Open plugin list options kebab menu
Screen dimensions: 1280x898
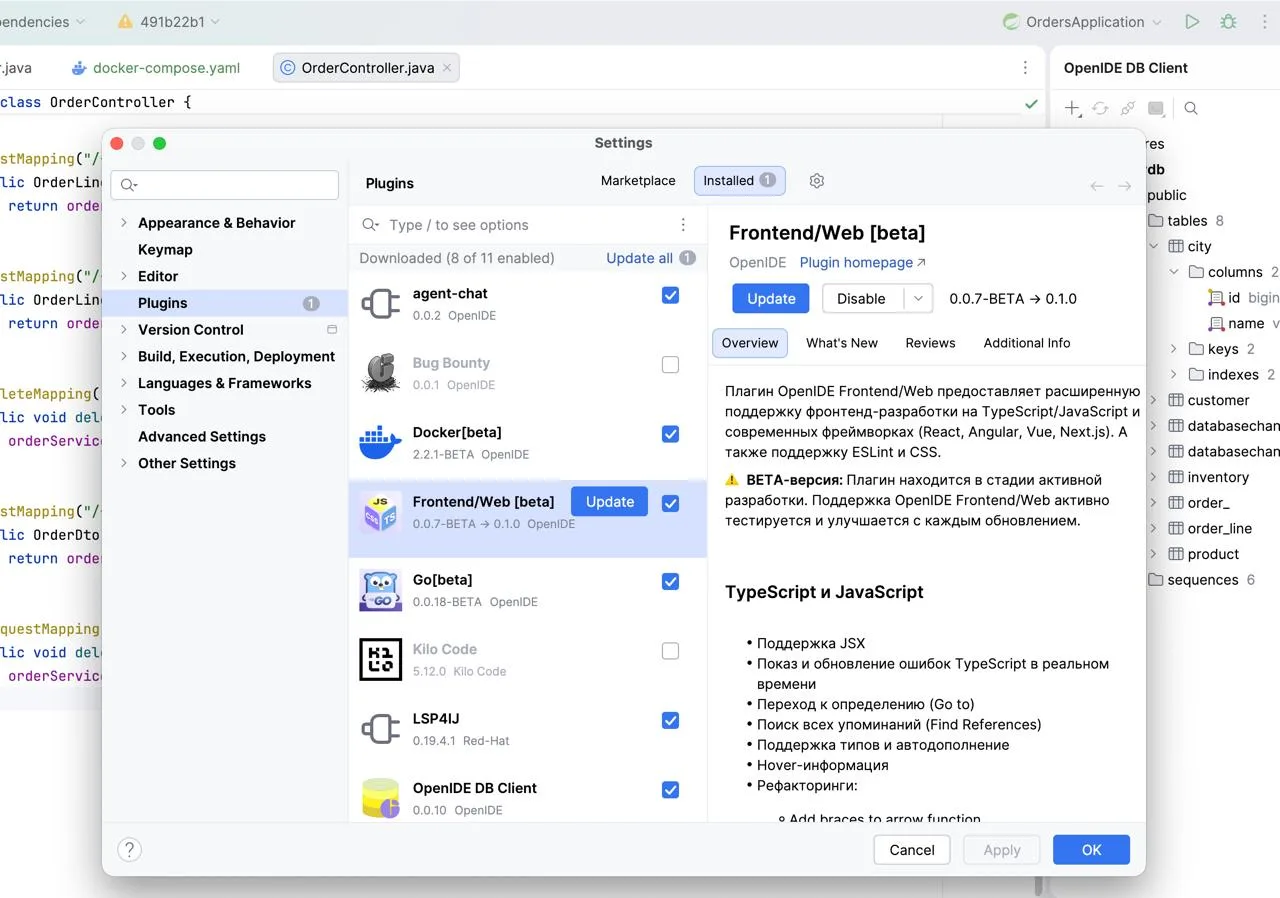pyautogui.click(x=683, y=225)
